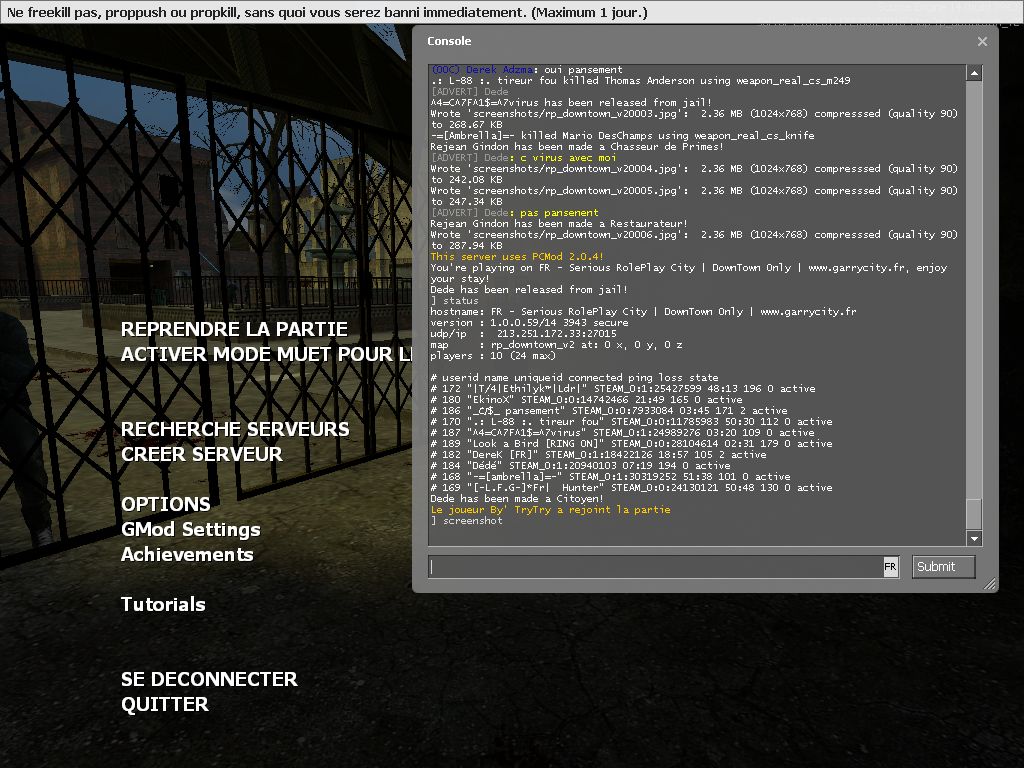The image size is (1024, 768).
Task: Open RECHERCHE SERVEURS
Action: (x=235, y=429)
